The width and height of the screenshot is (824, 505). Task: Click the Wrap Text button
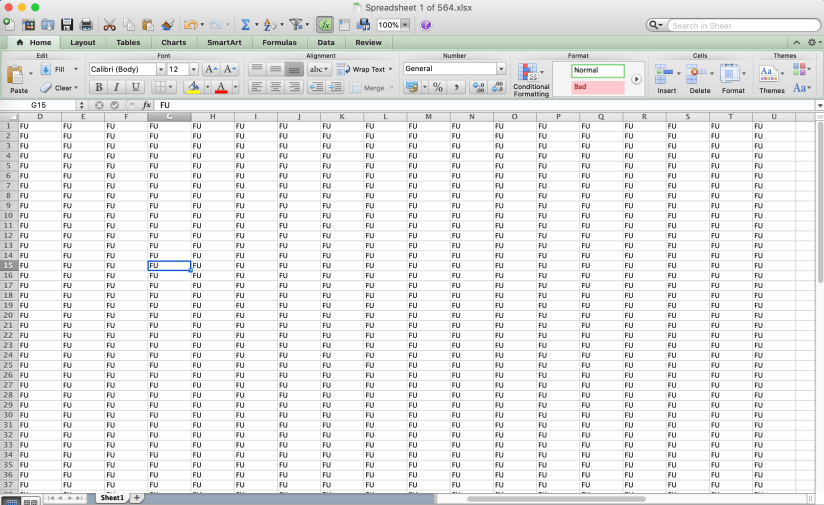364,69
